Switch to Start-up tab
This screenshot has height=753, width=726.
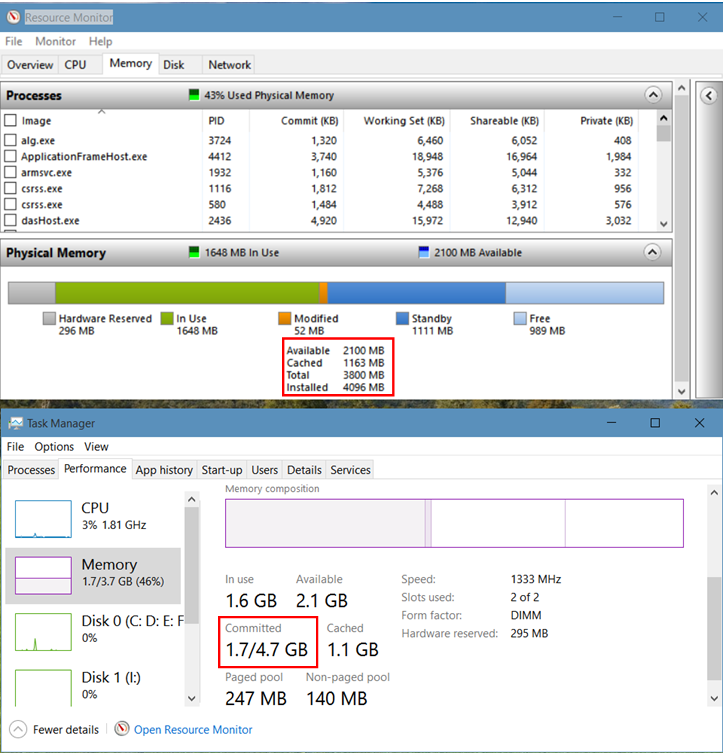pyautogui.click(x=222, y=470)
